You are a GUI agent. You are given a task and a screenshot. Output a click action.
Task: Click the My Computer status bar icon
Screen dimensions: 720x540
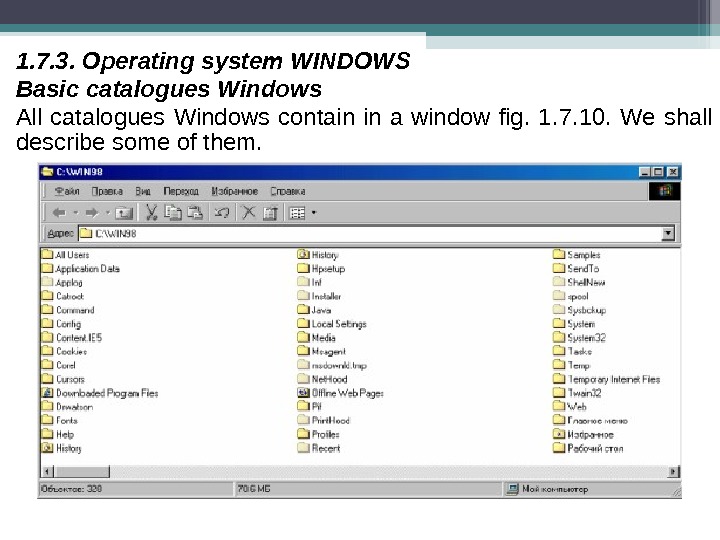(x=512, y=489)
